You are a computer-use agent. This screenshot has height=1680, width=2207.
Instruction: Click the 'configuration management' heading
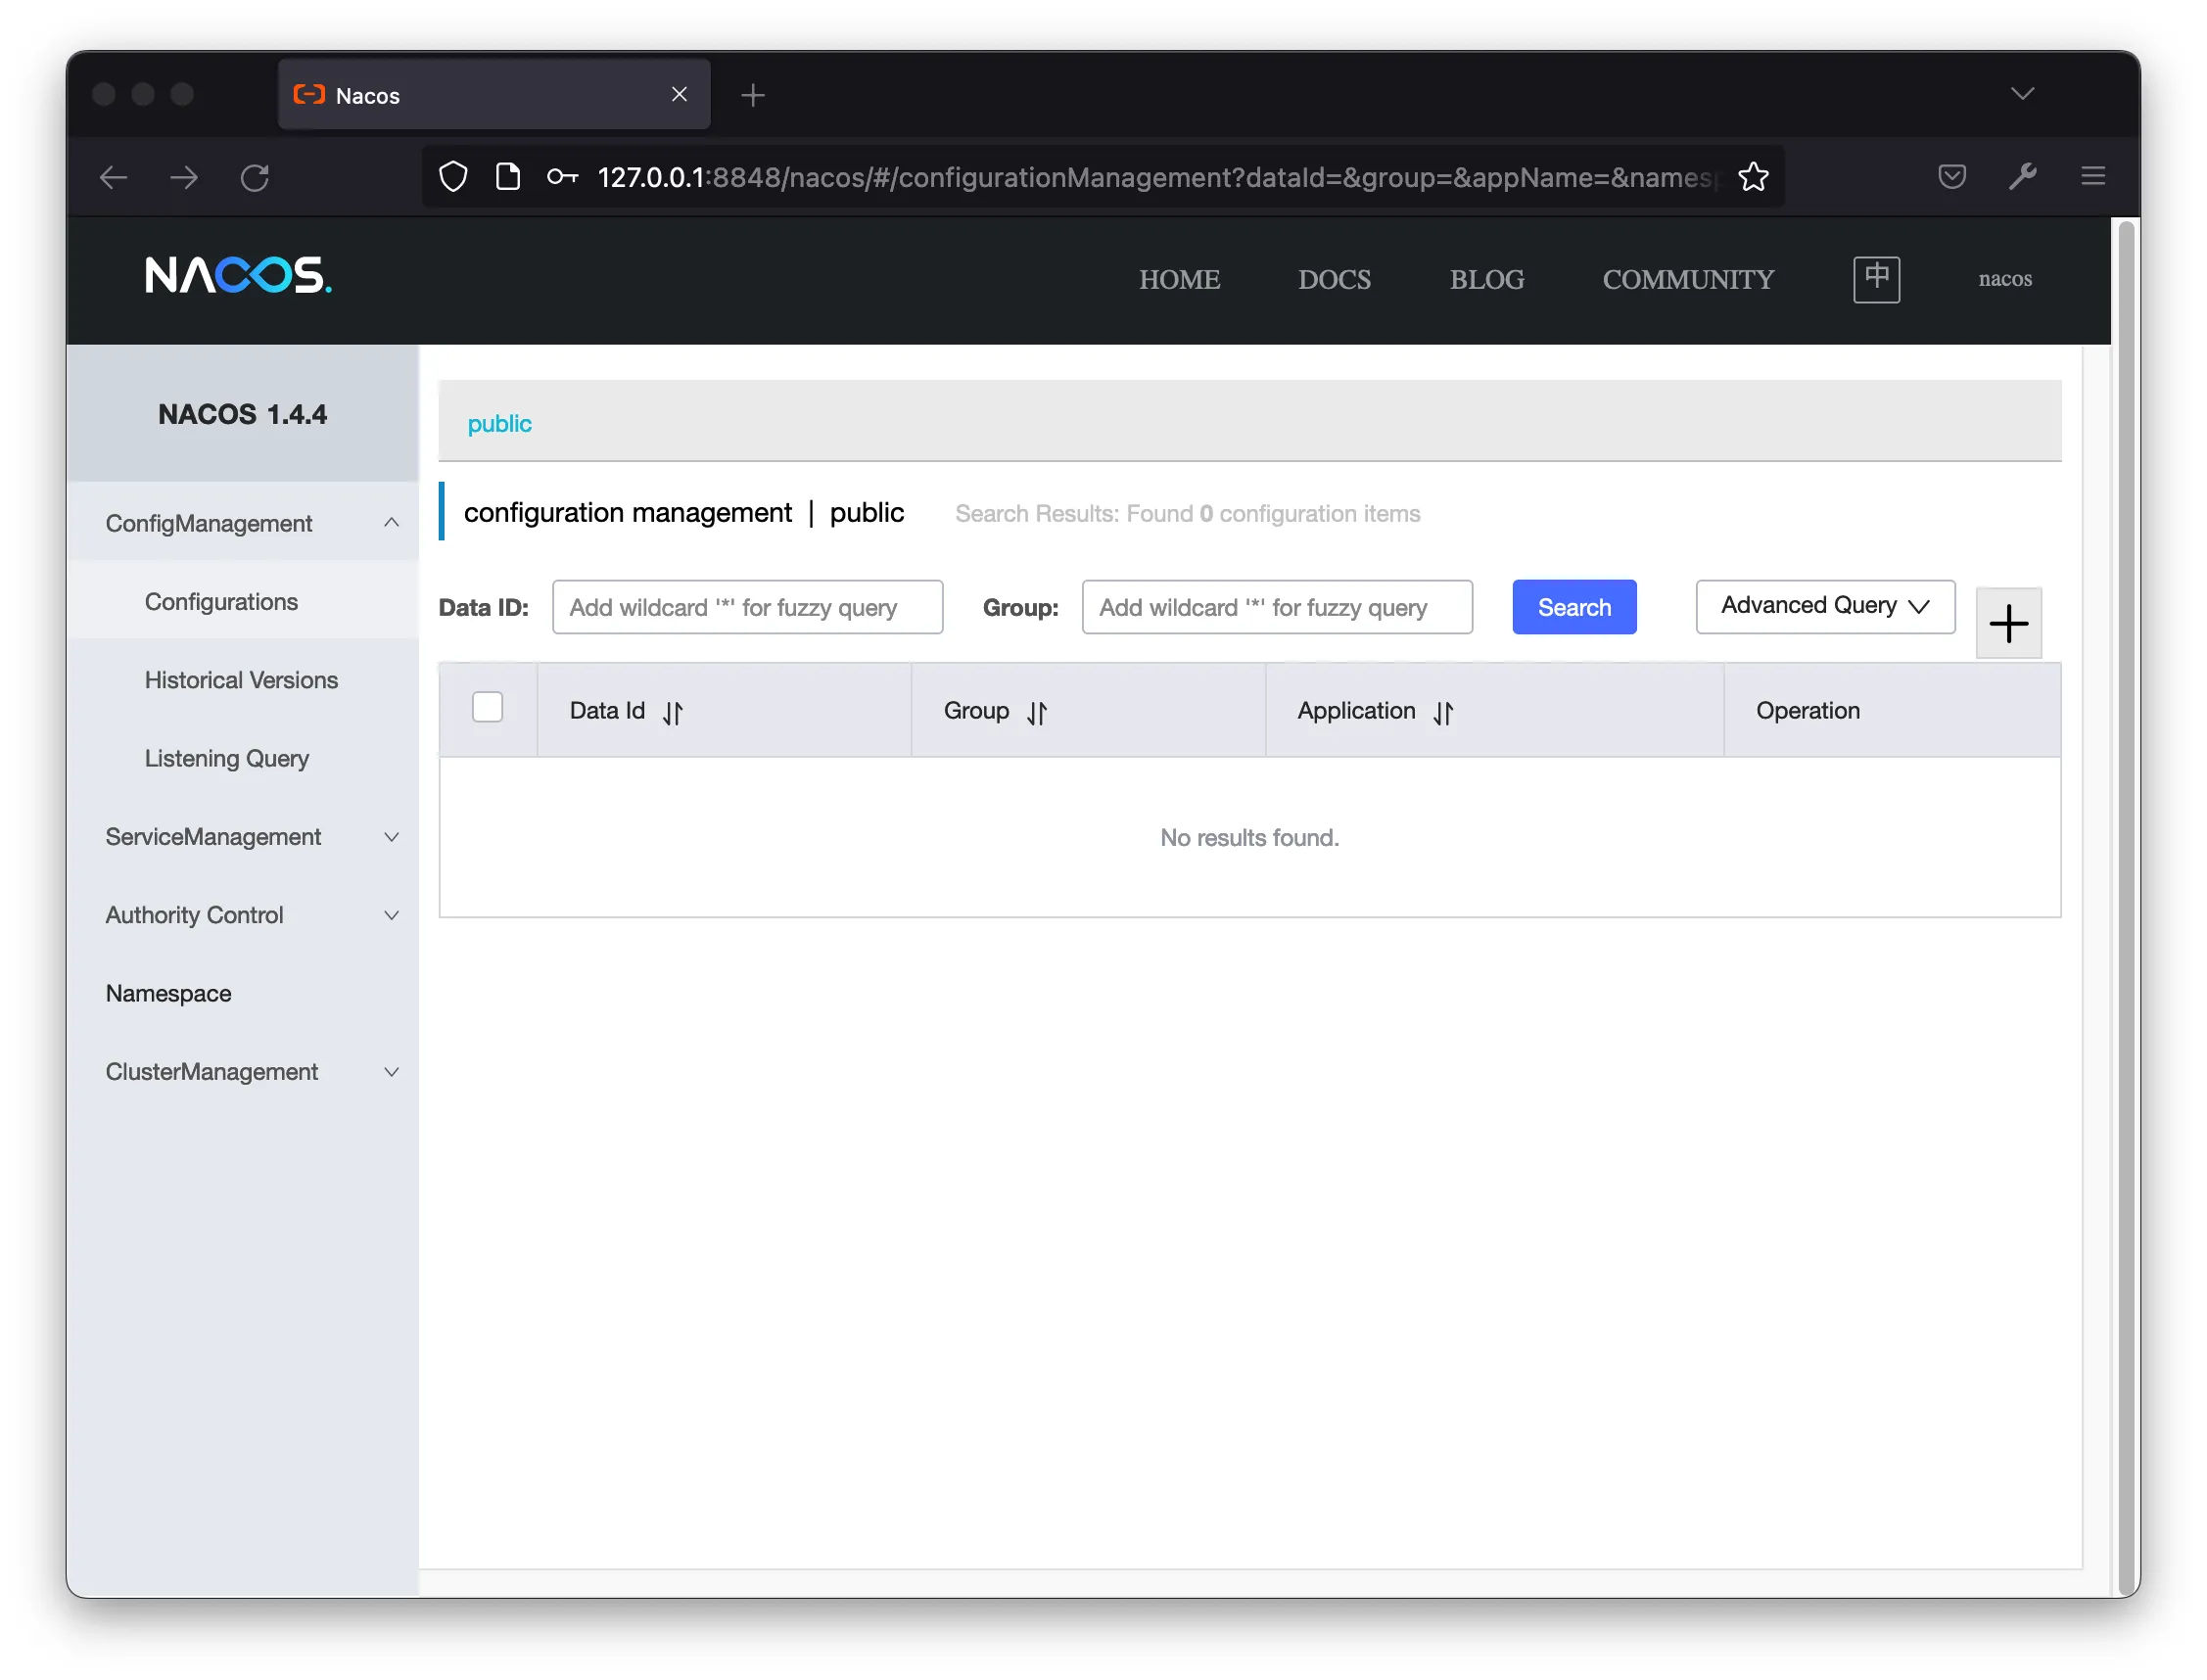tap(627, 513)
